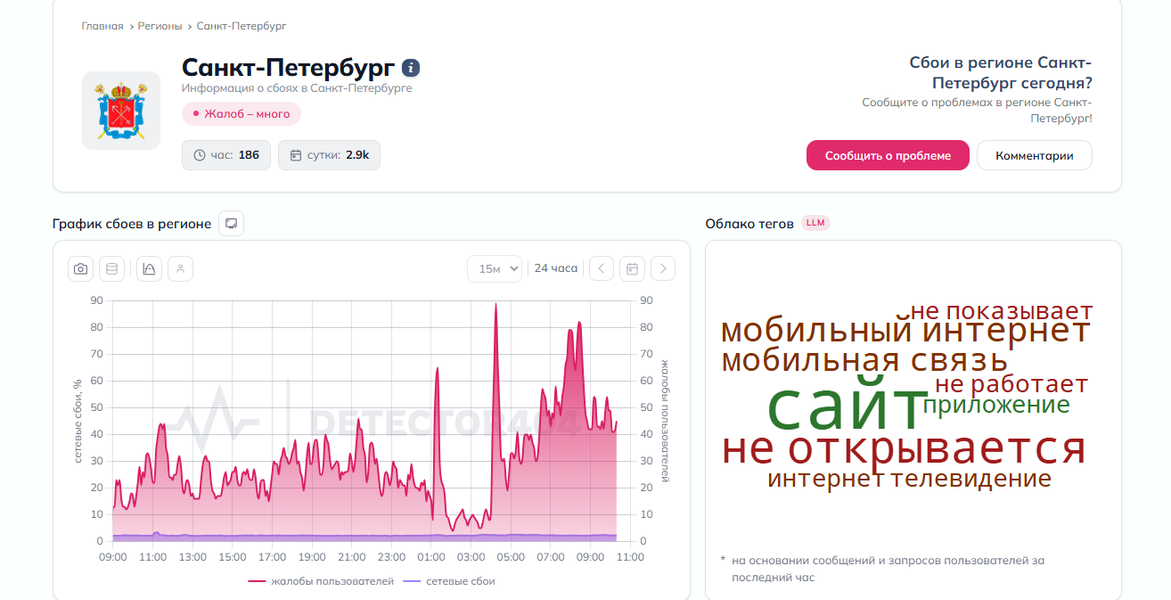Click the Сбои в регионе Санкт-Петербург сегодня? heading
The width and height of the screenshot is (1171, 600).
point(1001,73)
